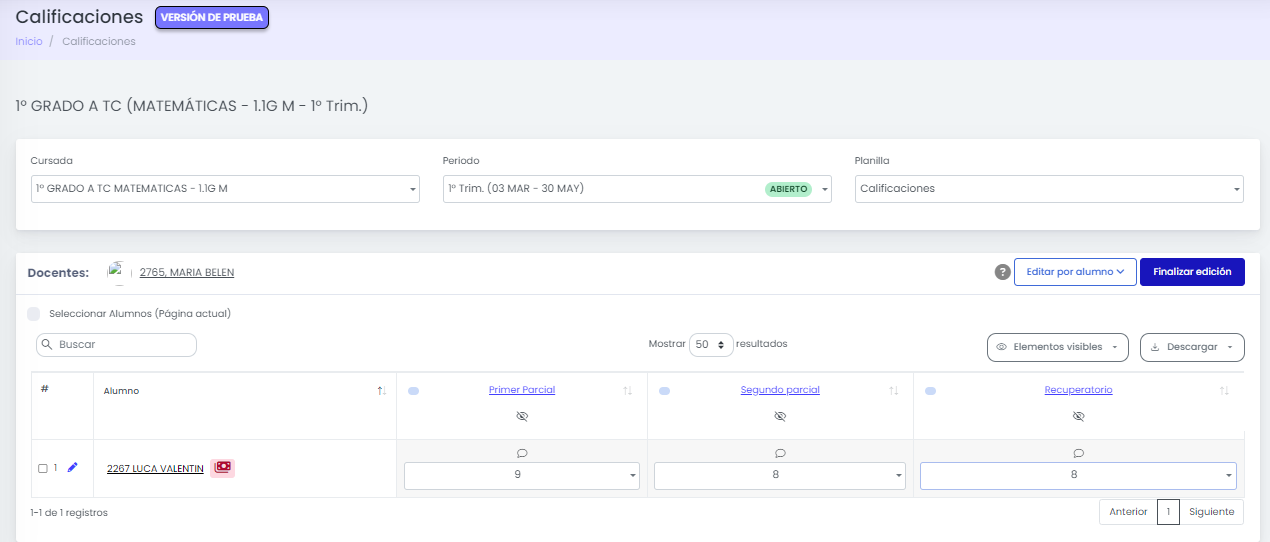Check Seleccionar Alumnos (Página actual) box
Viewport: 1270px width, 542px height.
pyautogui.click(x=34, y=314)
